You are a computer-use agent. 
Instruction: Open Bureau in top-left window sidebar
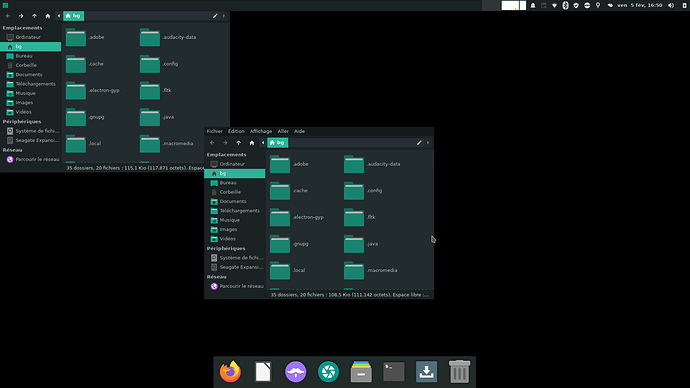[x=31, y=56]
